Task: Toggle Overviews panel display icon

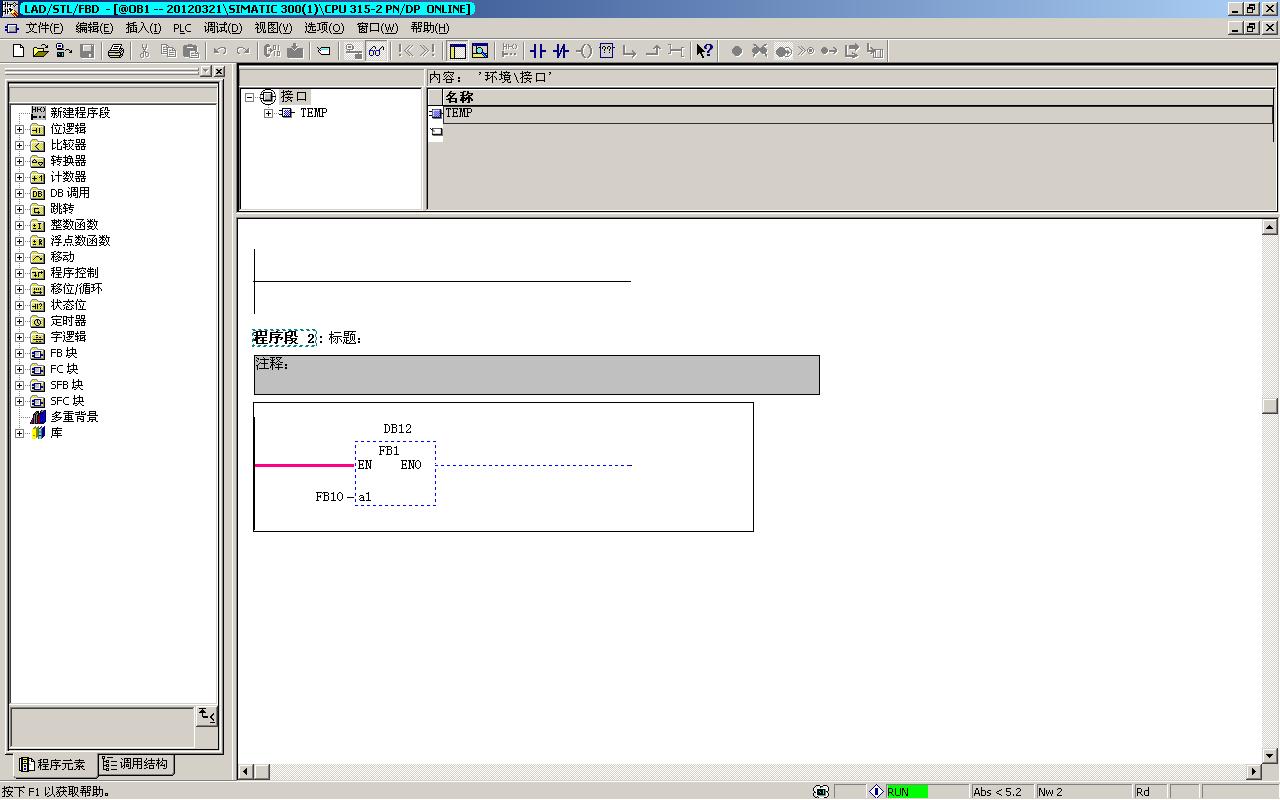Action: tap(458, 51)
